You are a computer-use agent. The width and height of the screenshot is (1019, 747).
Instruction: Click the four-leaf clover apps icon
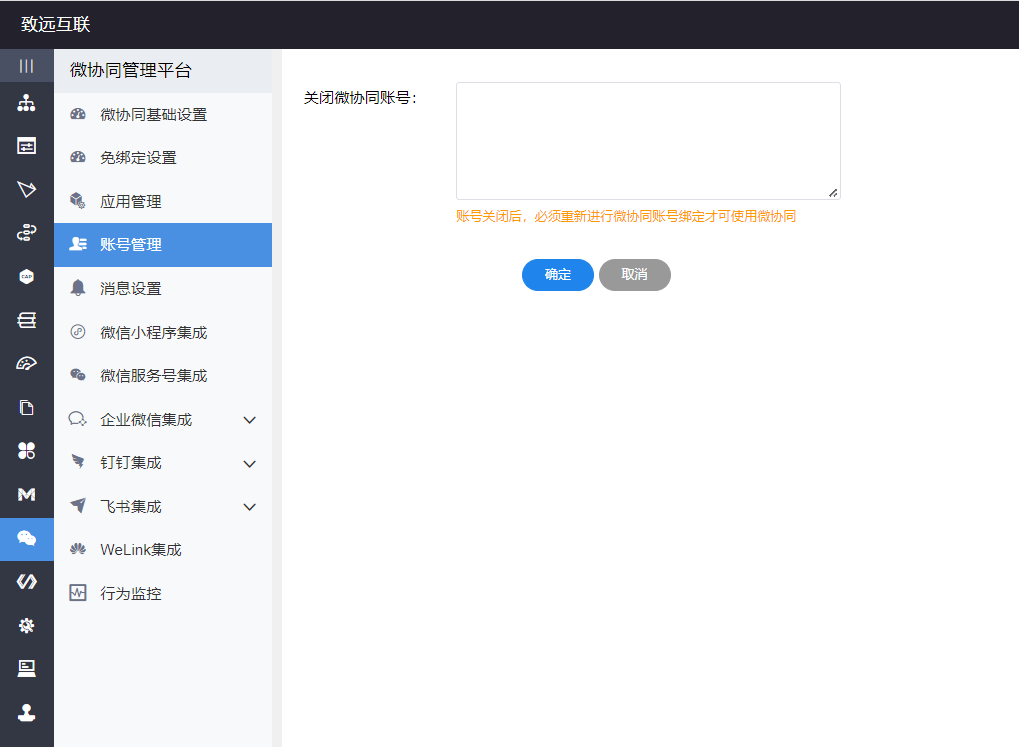pyautogui.click(x=27, y=451)
